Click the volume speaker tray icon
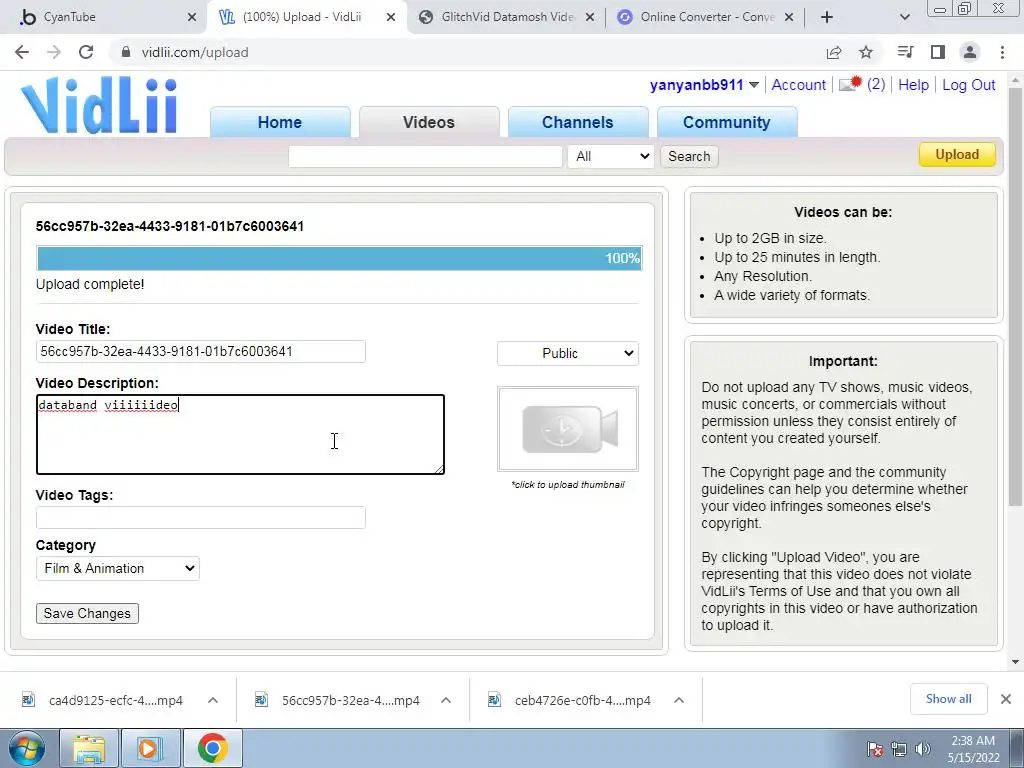 click(x=923, y=749)
